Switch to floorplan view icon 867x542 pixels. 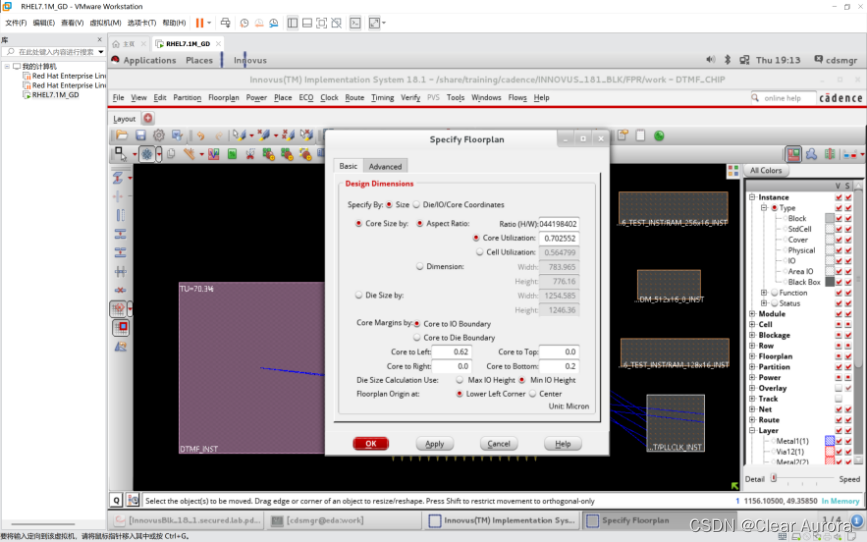(x=793, y=154)
